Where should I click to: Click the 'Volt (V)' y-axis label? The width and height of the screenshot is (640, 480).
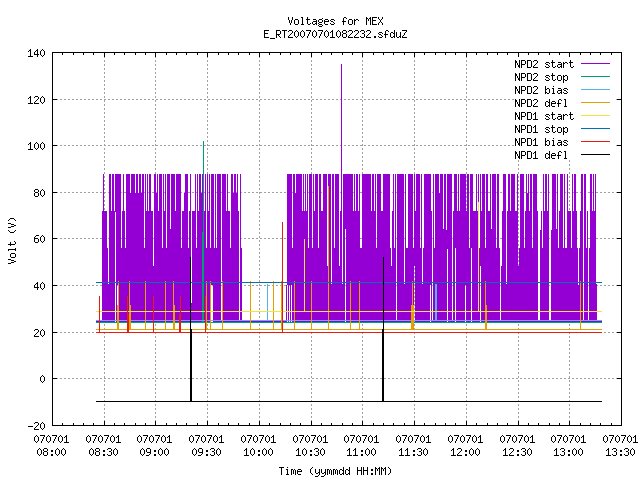pyautogui.click(x=12, y=240)
